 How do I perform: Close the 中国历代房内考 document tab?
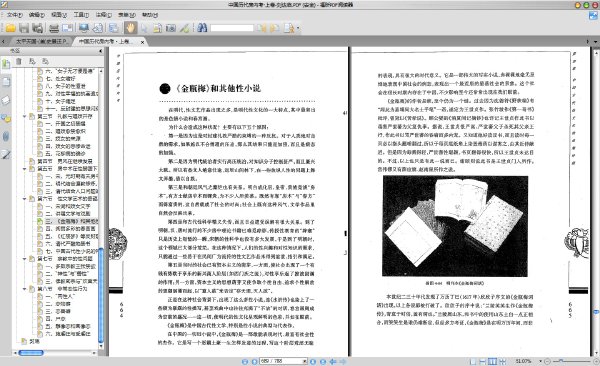142,42
